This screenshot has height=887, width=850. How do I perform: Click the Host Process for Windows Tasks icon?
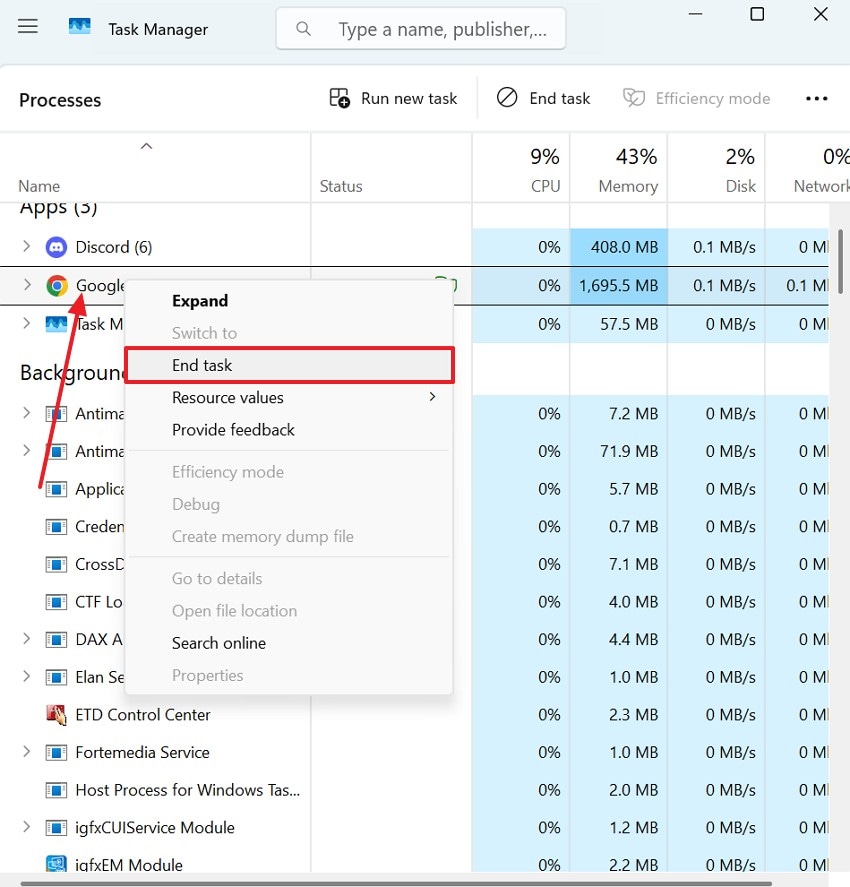[x=55, y=790]
